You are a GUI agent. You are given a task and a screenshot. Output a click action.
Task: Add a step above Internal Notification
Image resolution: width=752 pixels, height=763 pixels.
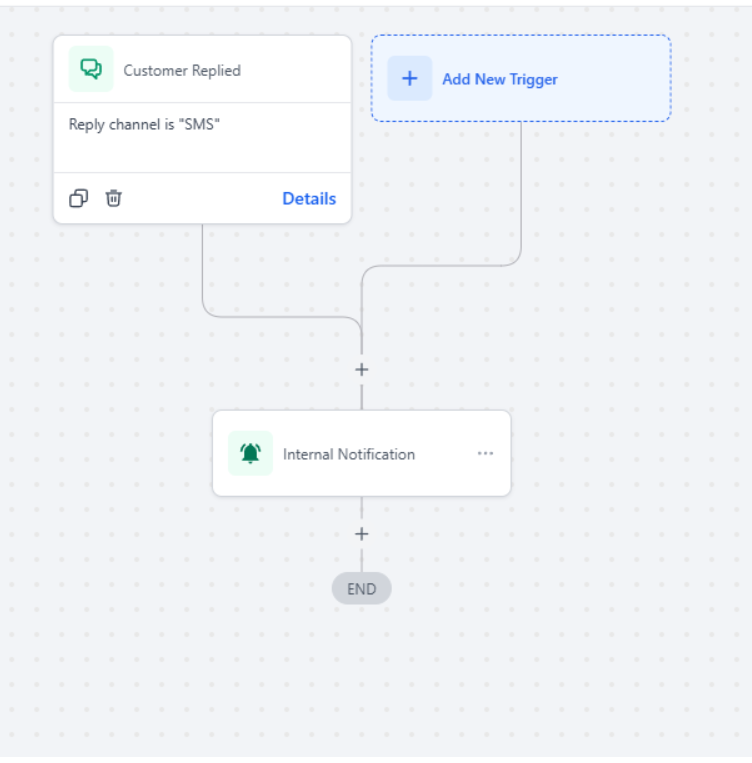tap(362, 369)
